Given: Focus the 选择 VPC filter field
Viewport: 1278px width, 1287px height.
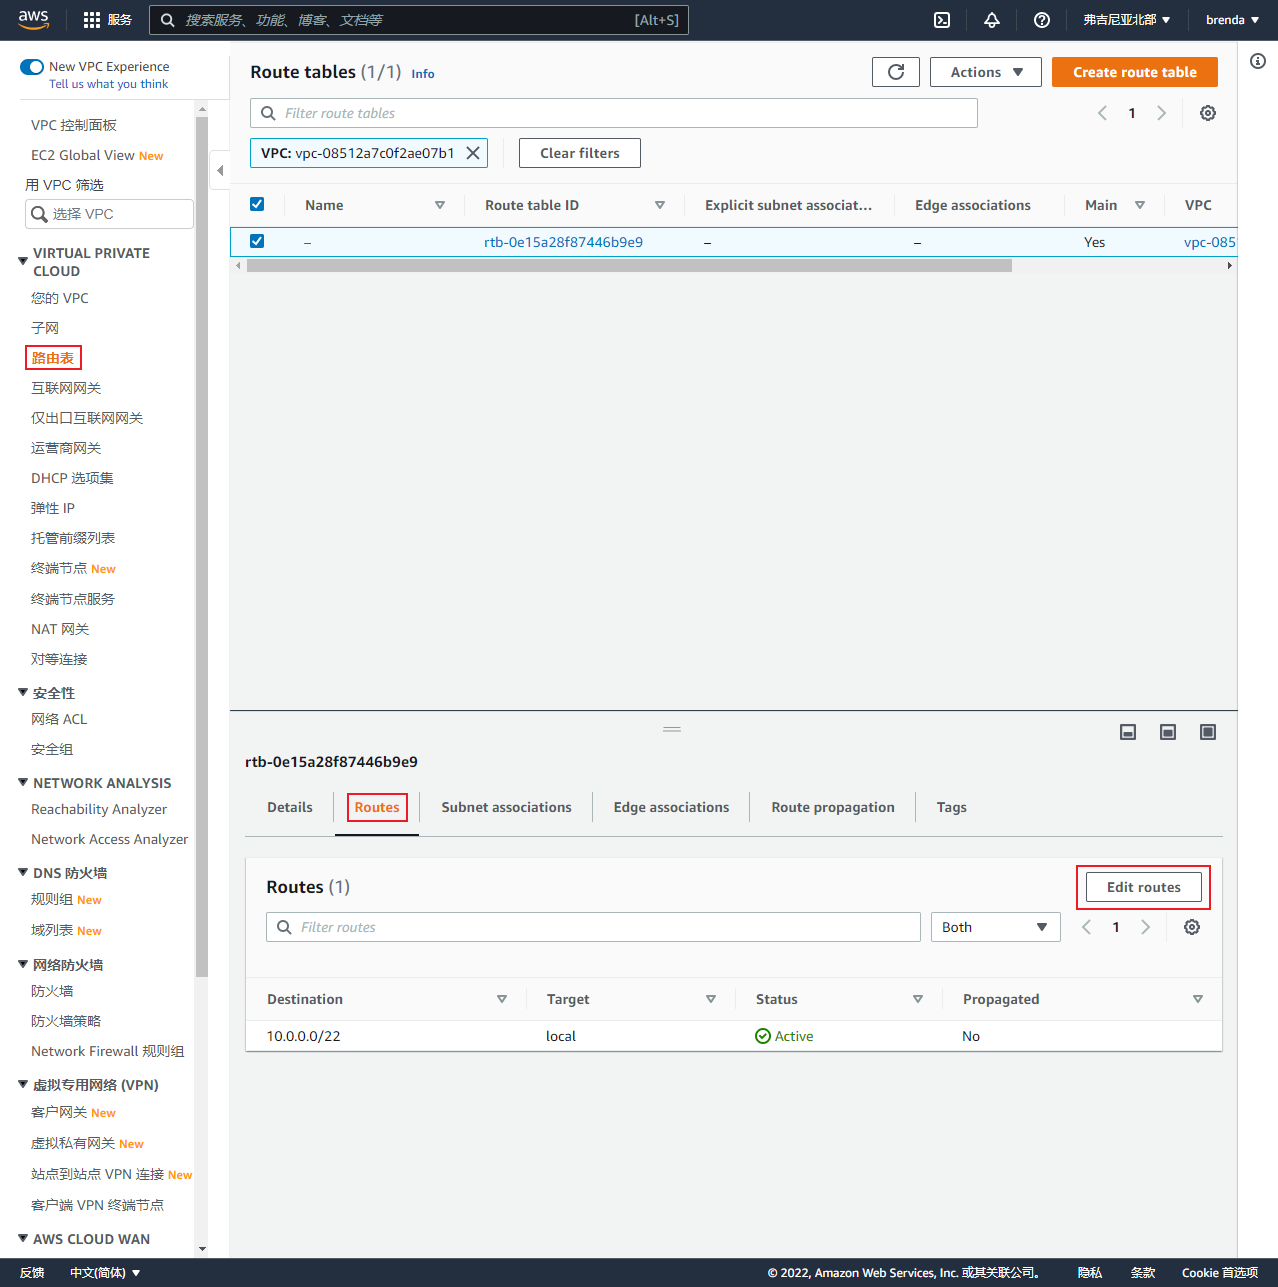Looking at the screenshot, I should [109, 214].
